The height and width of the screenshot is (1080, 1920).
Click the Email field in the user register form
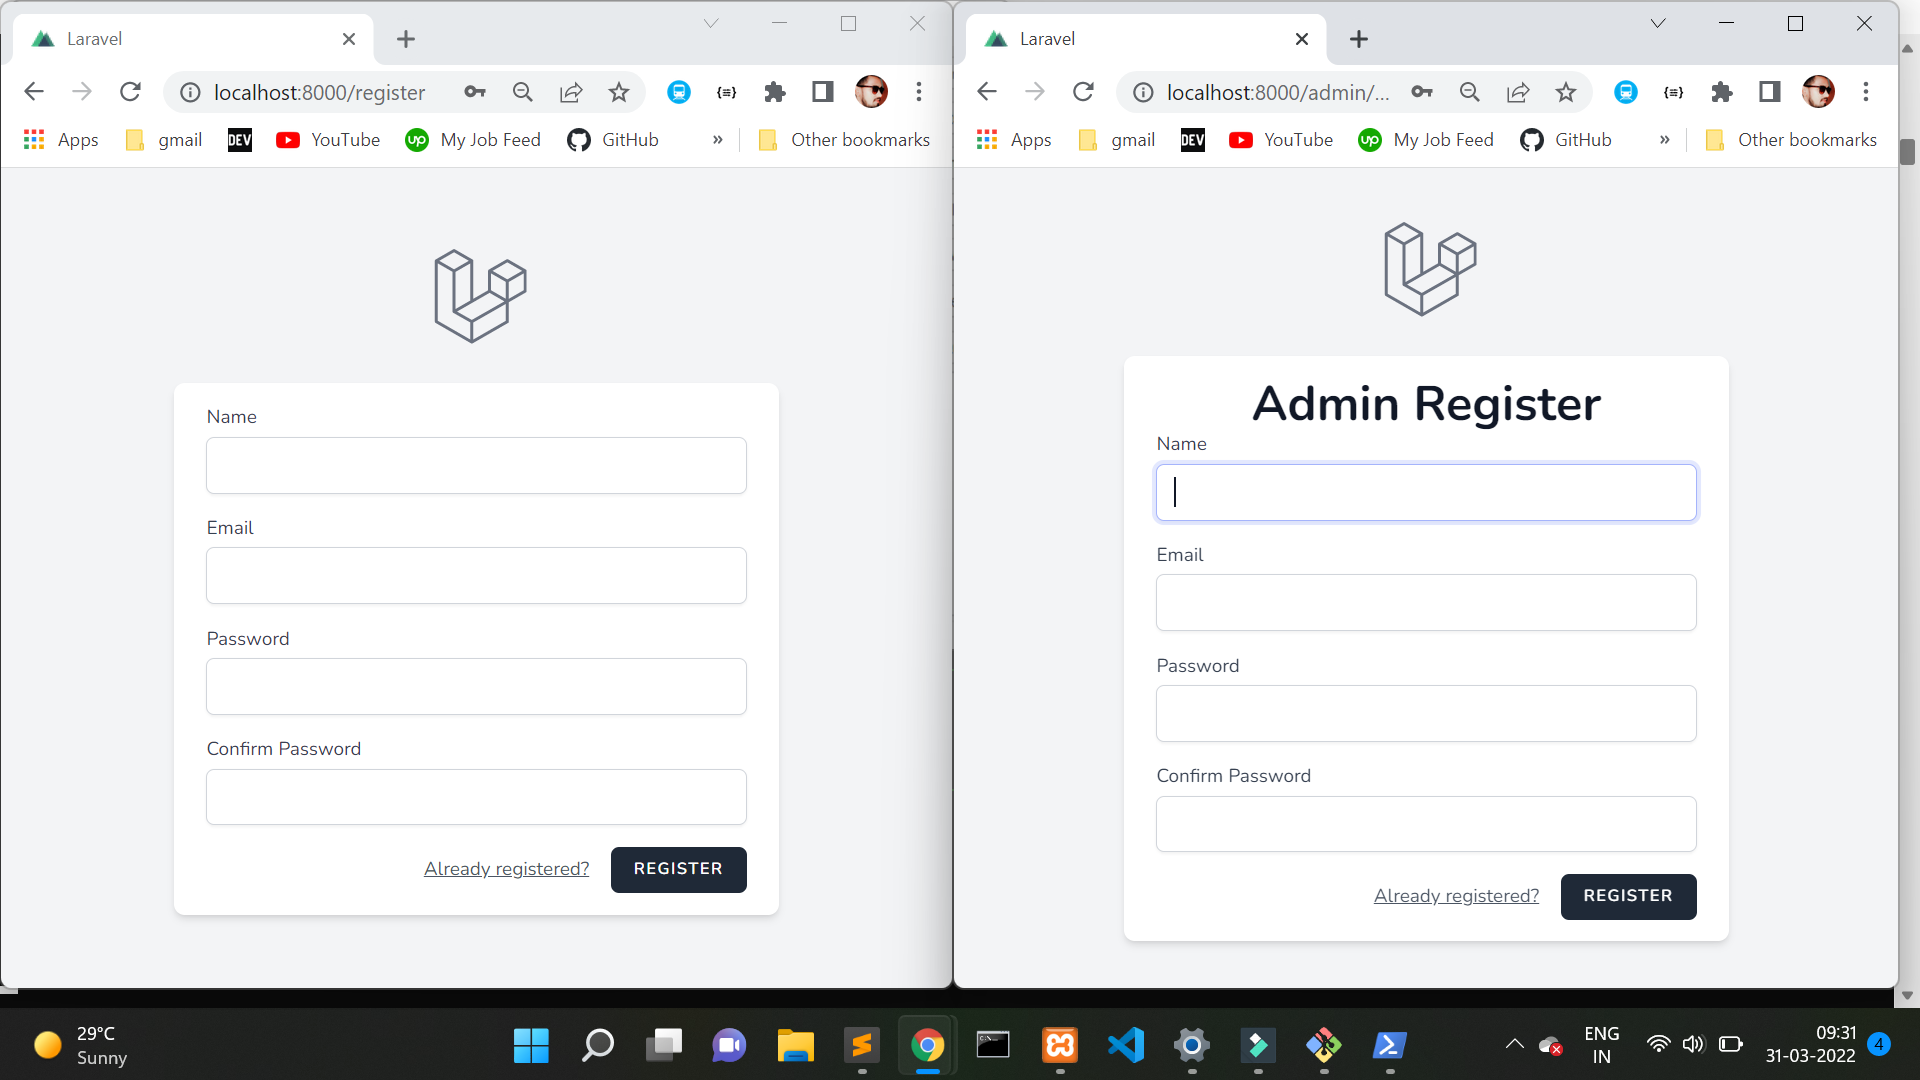(x=476, y=576)
